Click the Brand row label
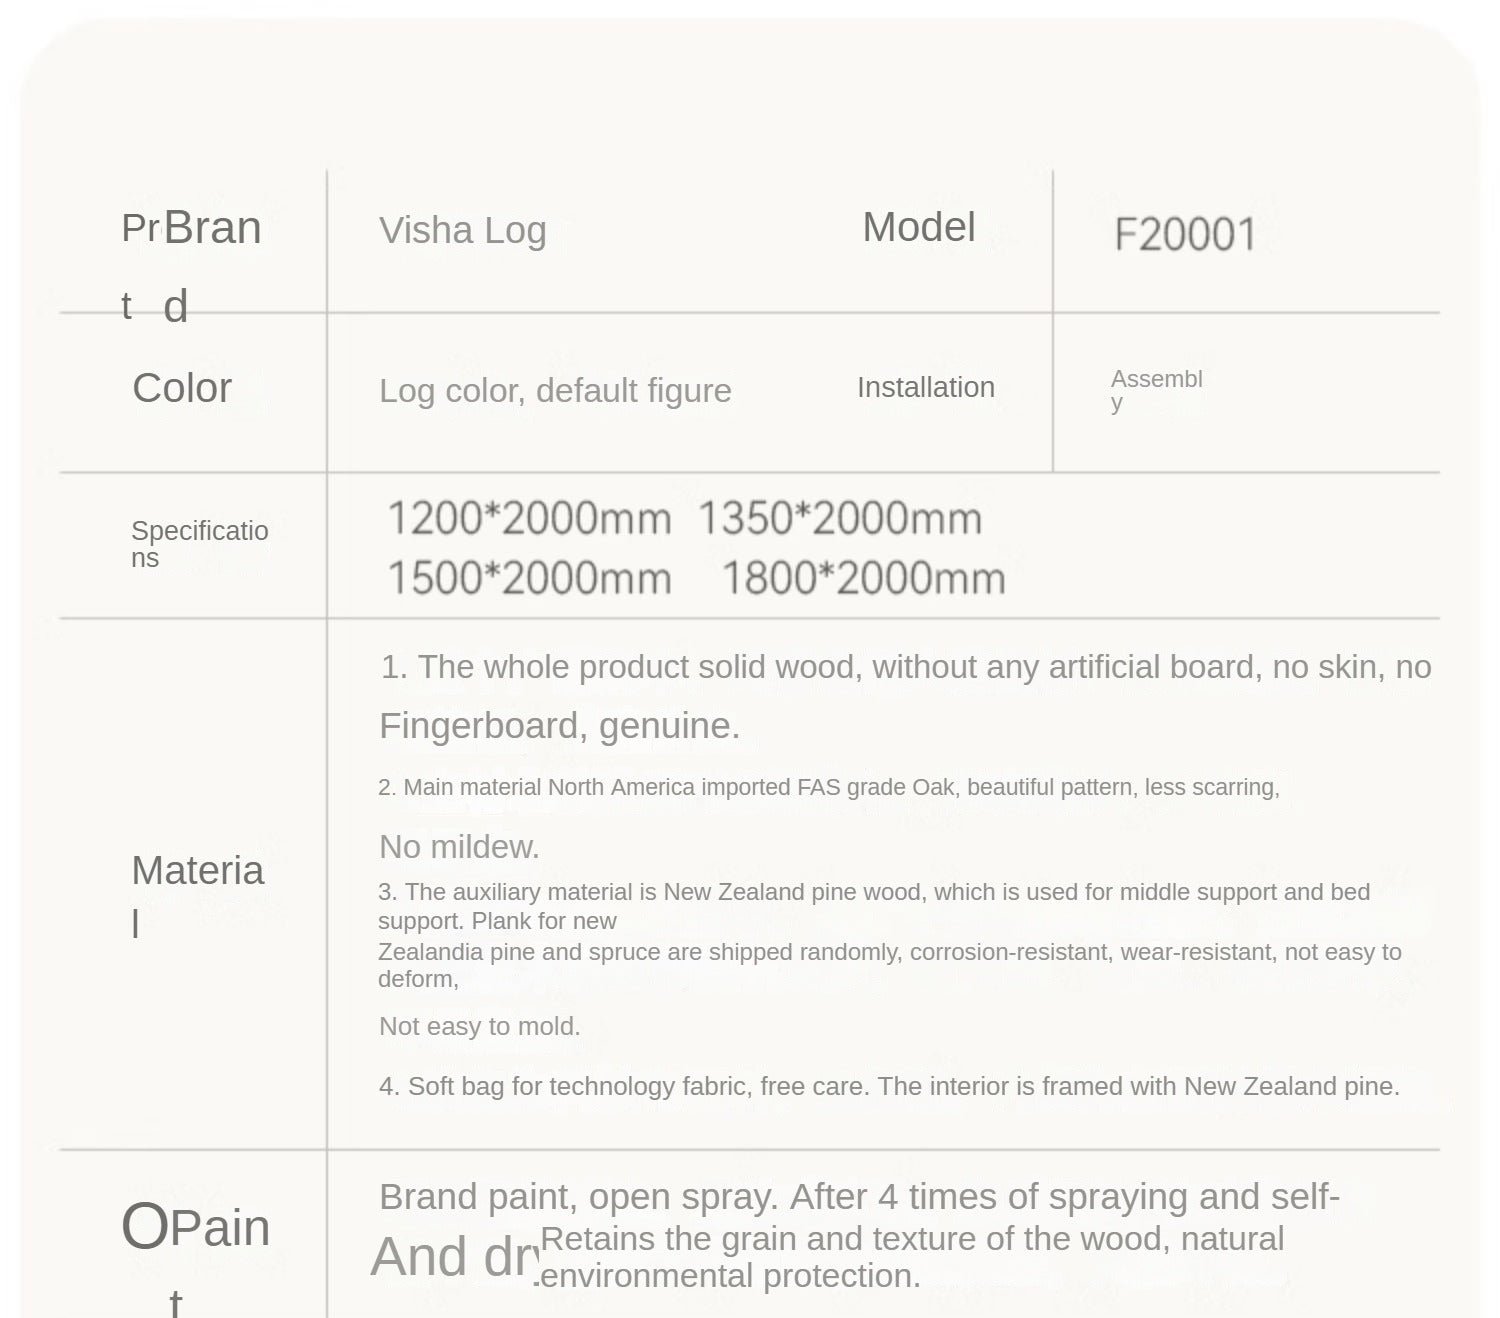 211,230
